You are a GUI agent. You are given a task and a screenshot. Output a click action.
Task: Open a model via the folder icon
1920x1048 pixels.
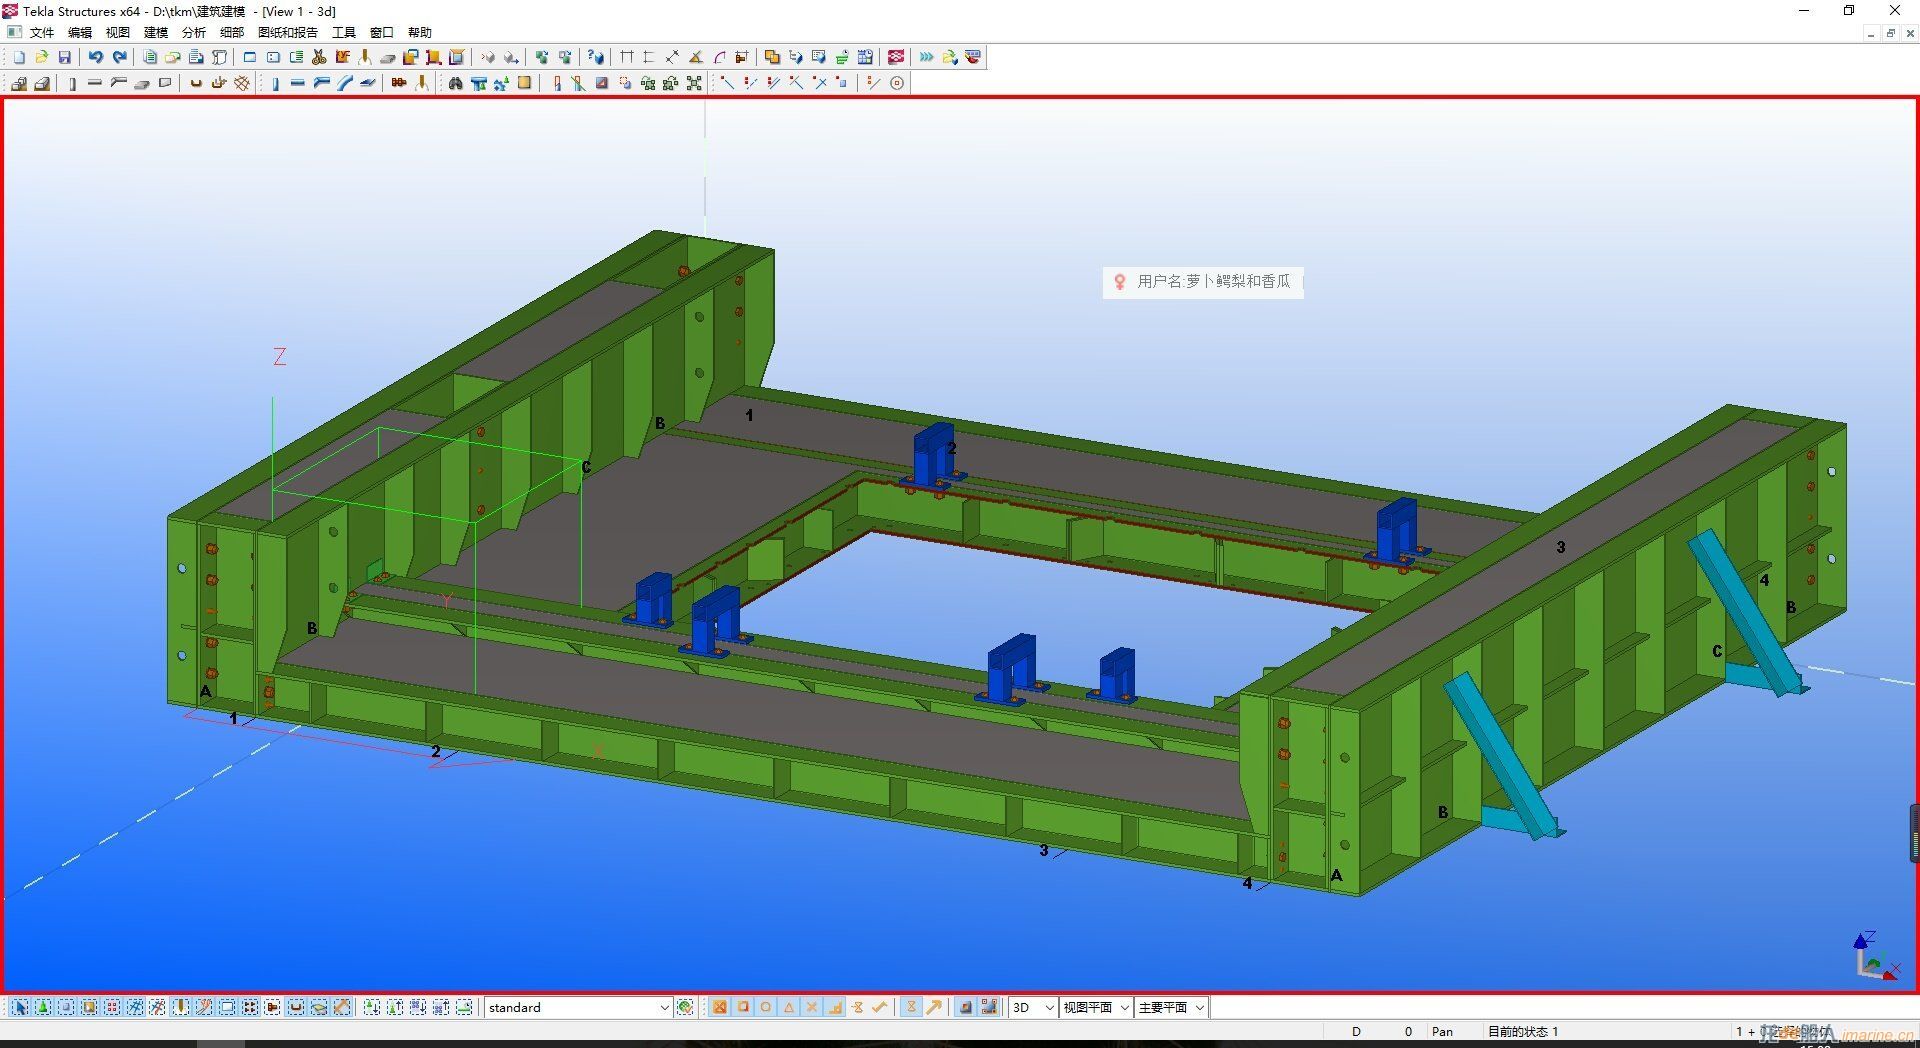tap(41, 57)
